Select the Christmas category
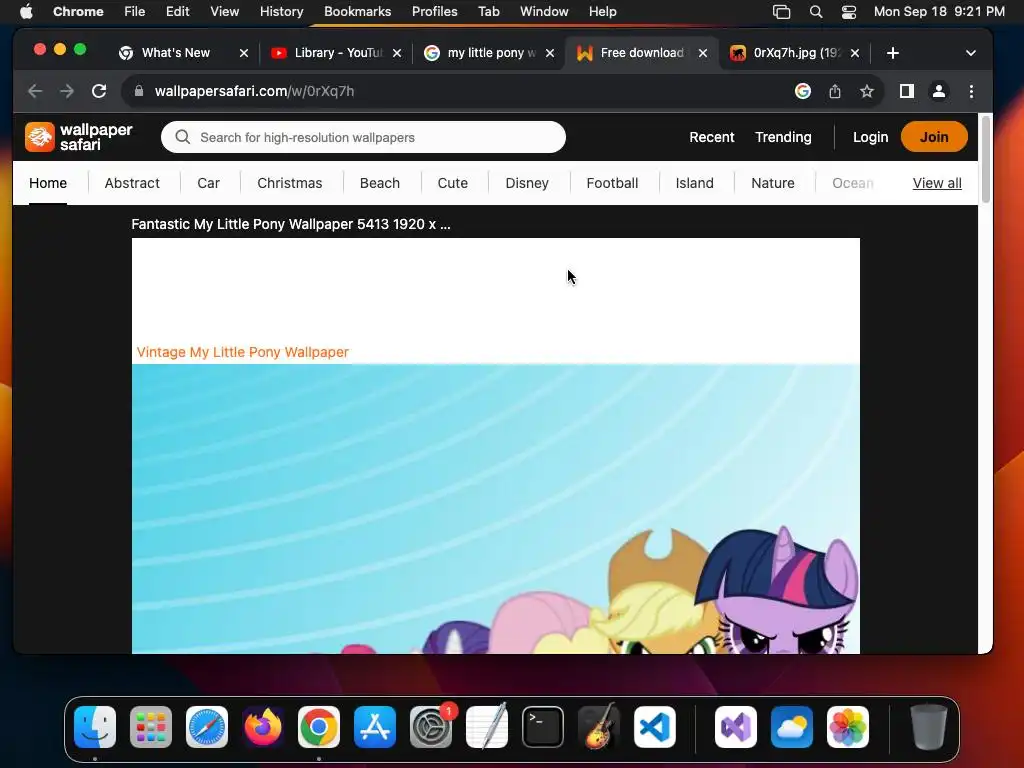 click(x=290, y=184)
